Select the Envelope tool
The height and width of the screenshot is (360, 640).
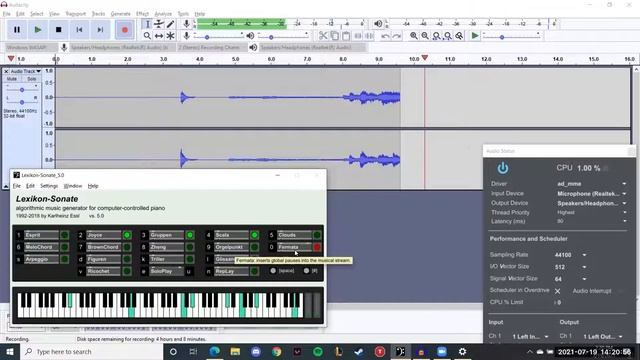pyautogui.click(x=159, y=24)
